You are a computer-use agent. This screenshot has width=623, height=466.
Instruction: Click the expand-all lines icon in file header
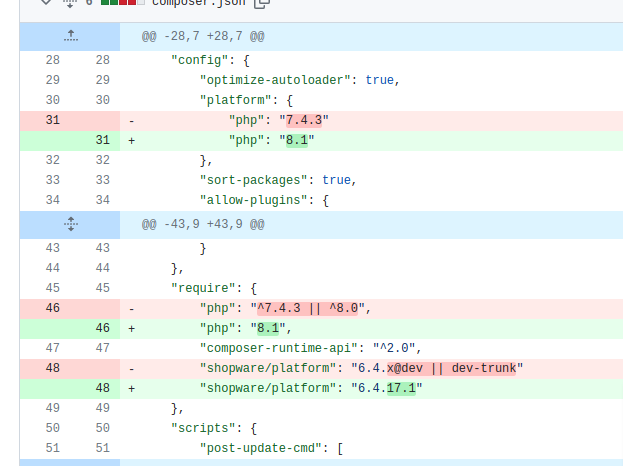pyautogui.click(x=71, y=3)
